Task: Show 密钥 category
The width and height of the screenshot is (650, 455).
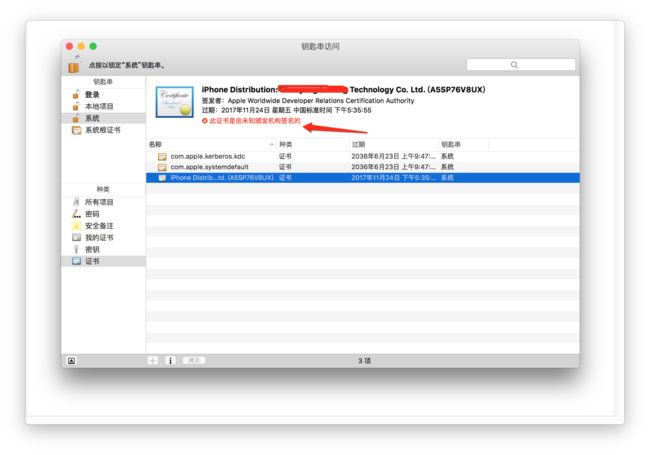Action: [x=103, y=249]
